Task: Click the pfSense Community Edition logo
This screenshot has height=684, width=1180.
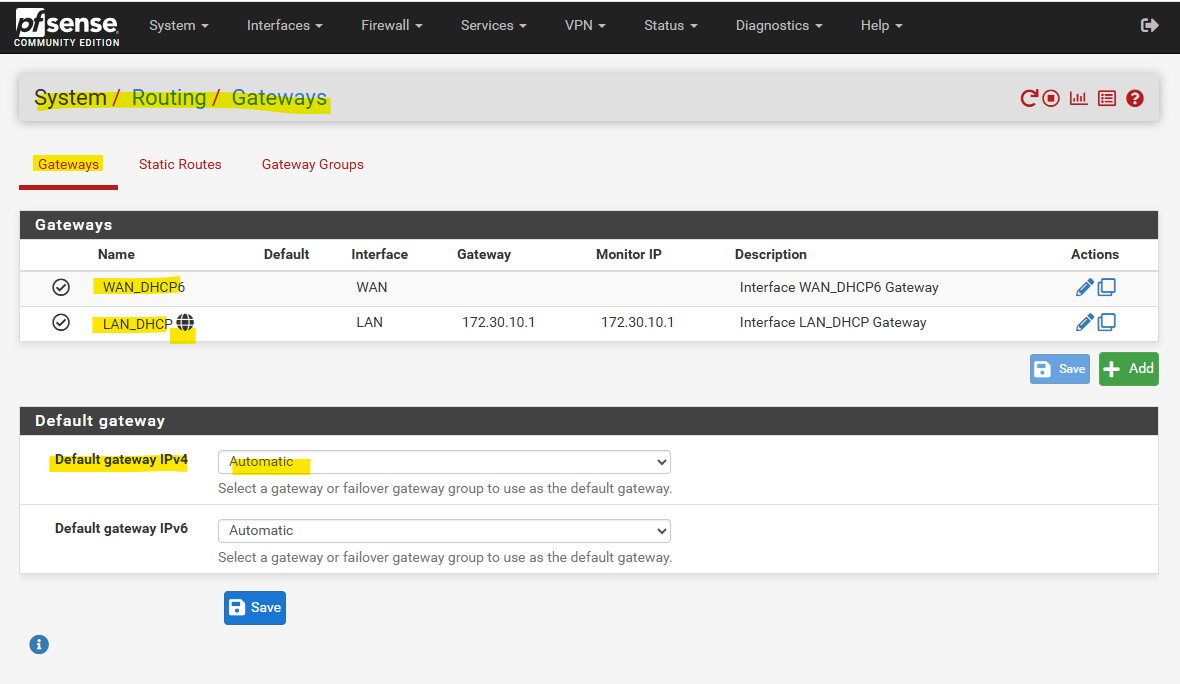Action: point(67,28)
